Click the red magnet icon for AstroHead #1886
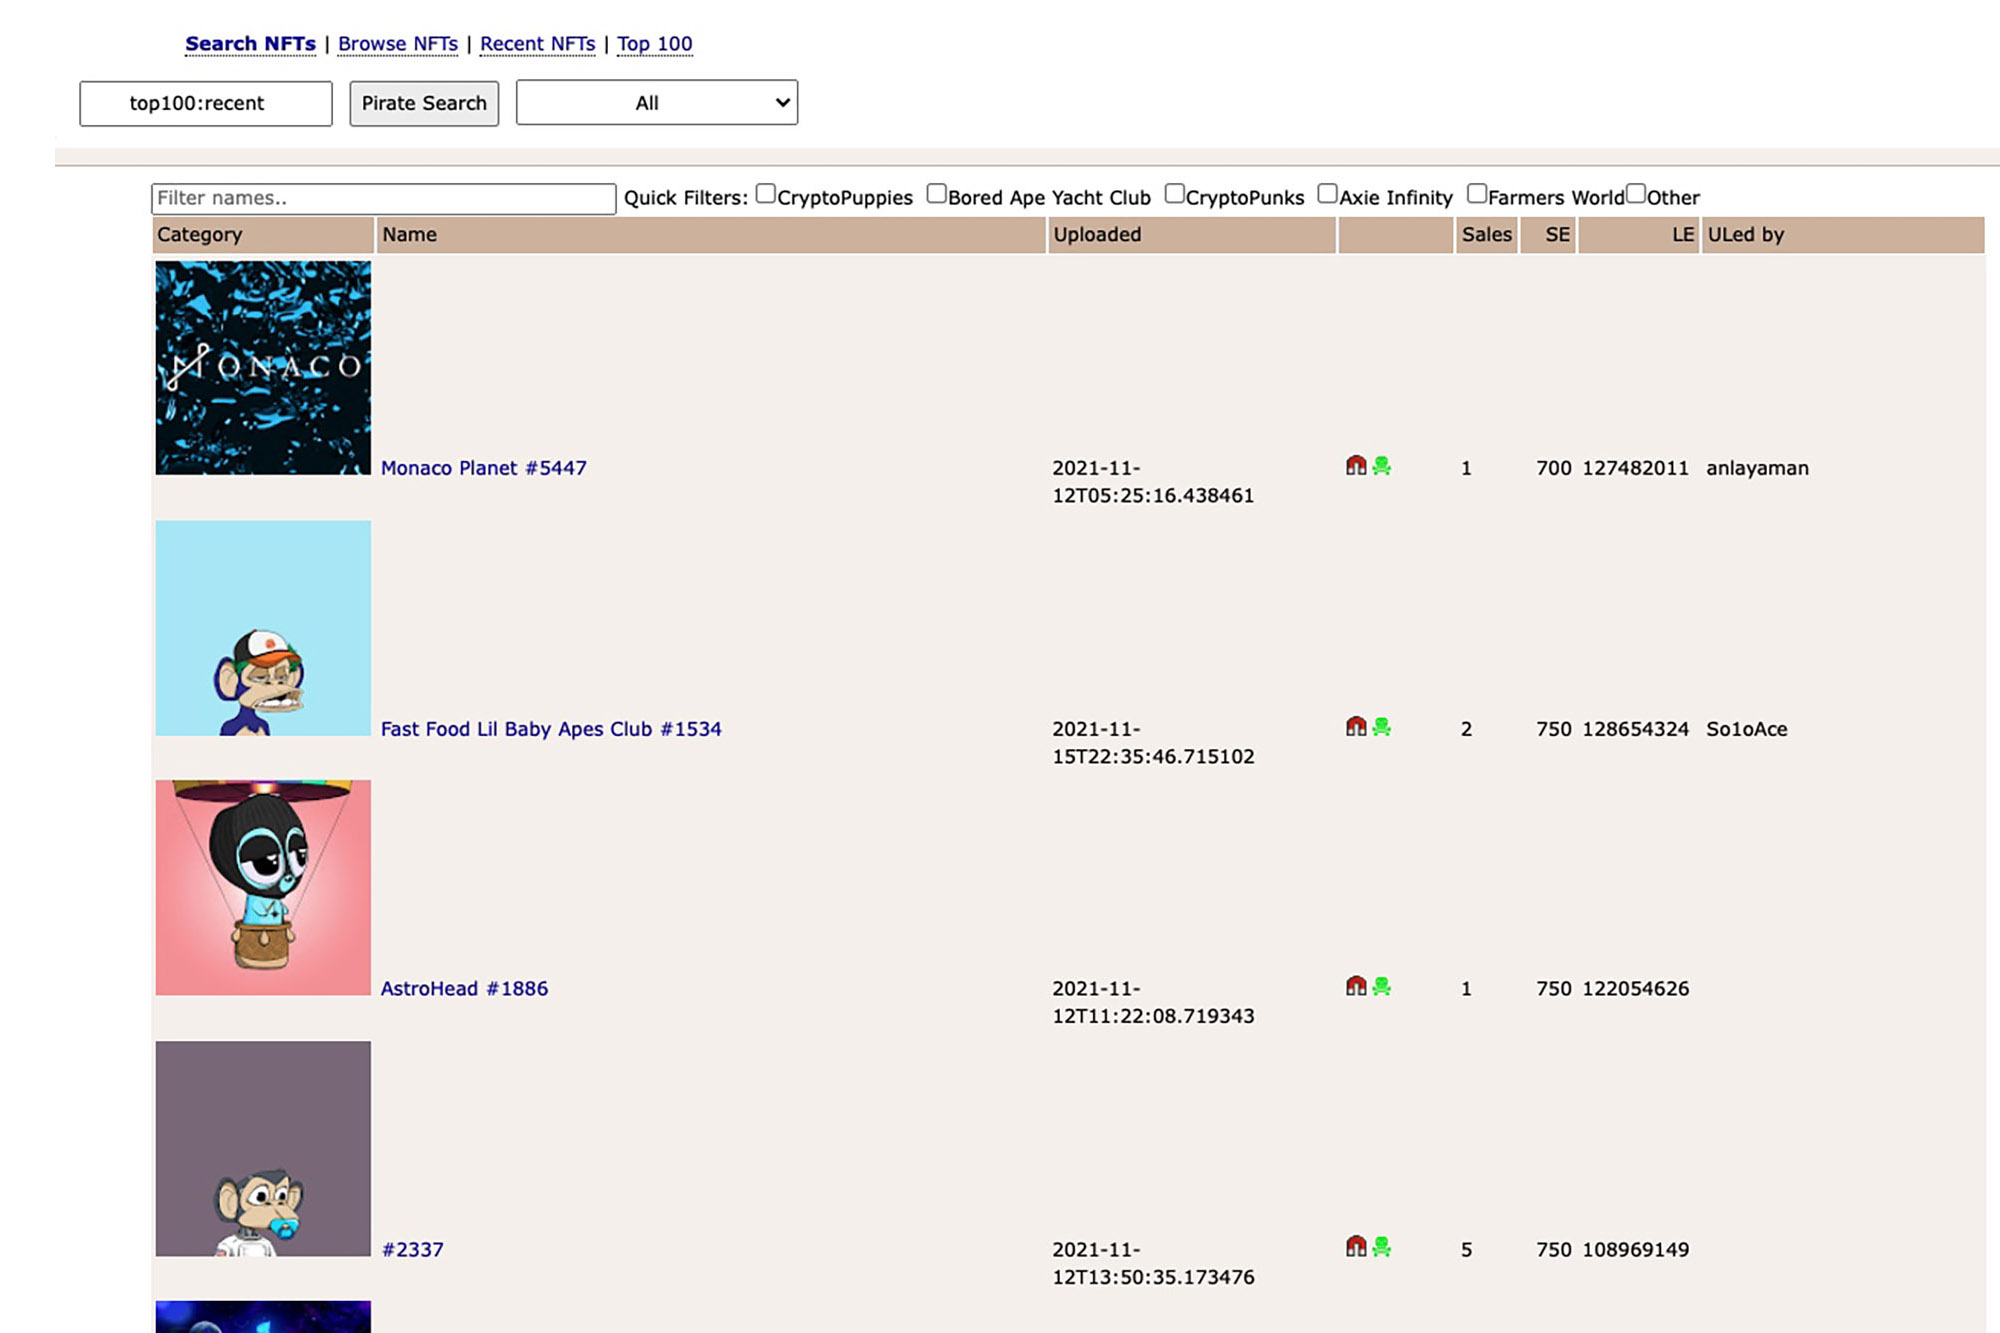 pyautogui.click(x=1356, y=986)
